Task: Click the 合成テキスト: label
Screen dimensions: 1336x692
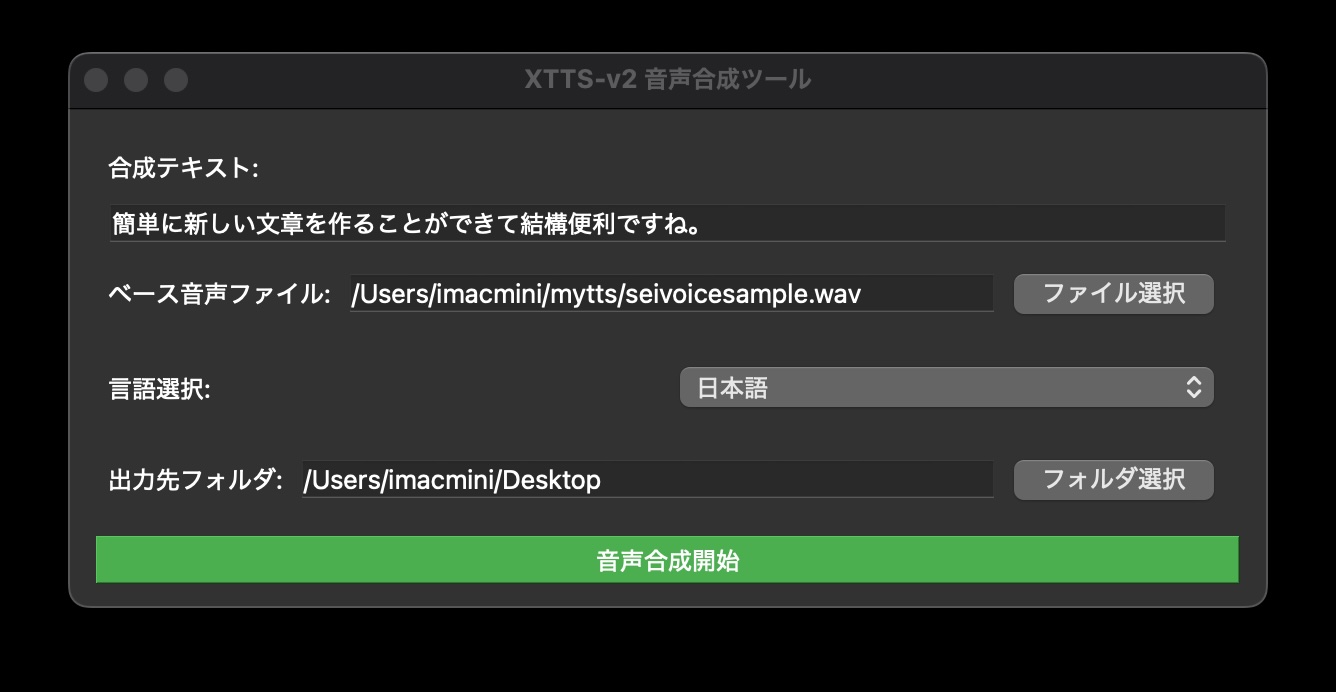Action: click(183, 168)
